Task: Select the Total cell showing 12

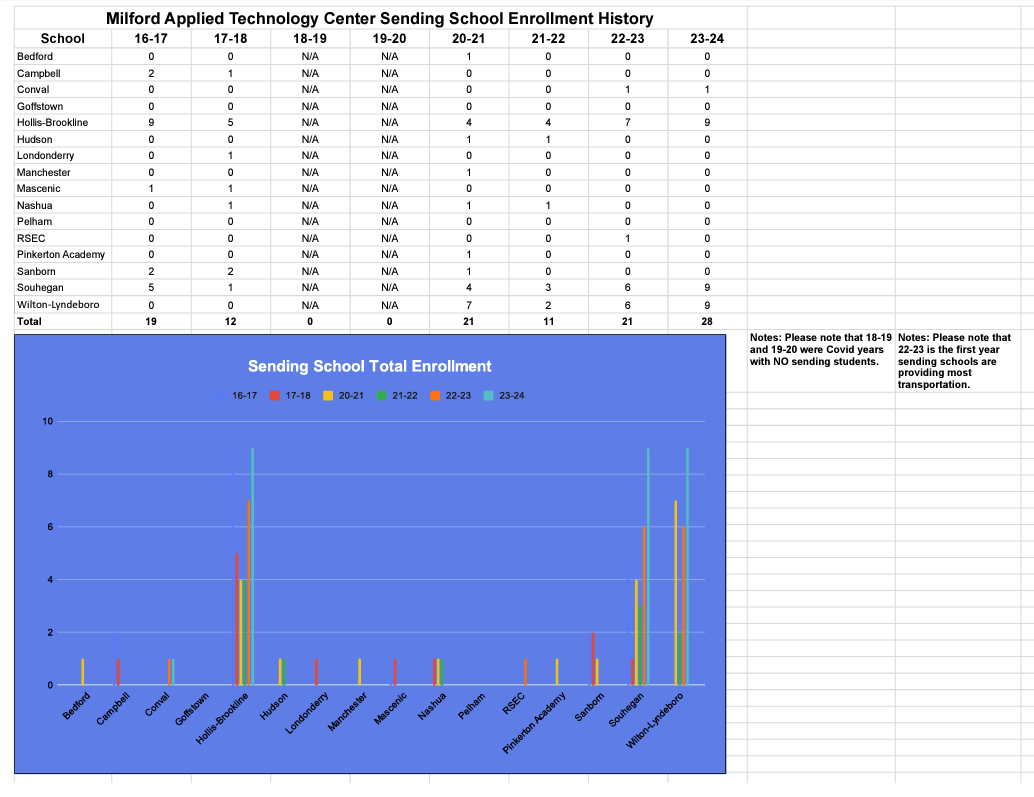Action: [x=231, y=321]
